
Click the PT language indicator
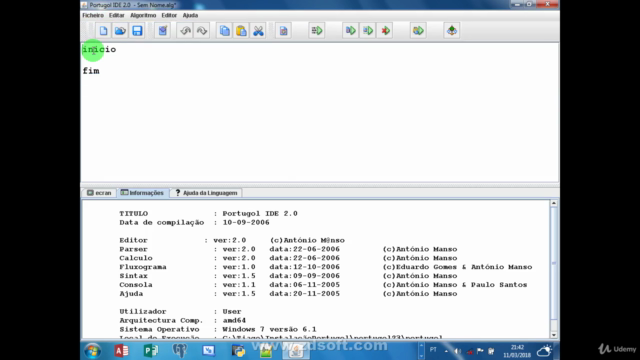coord(433,350)
